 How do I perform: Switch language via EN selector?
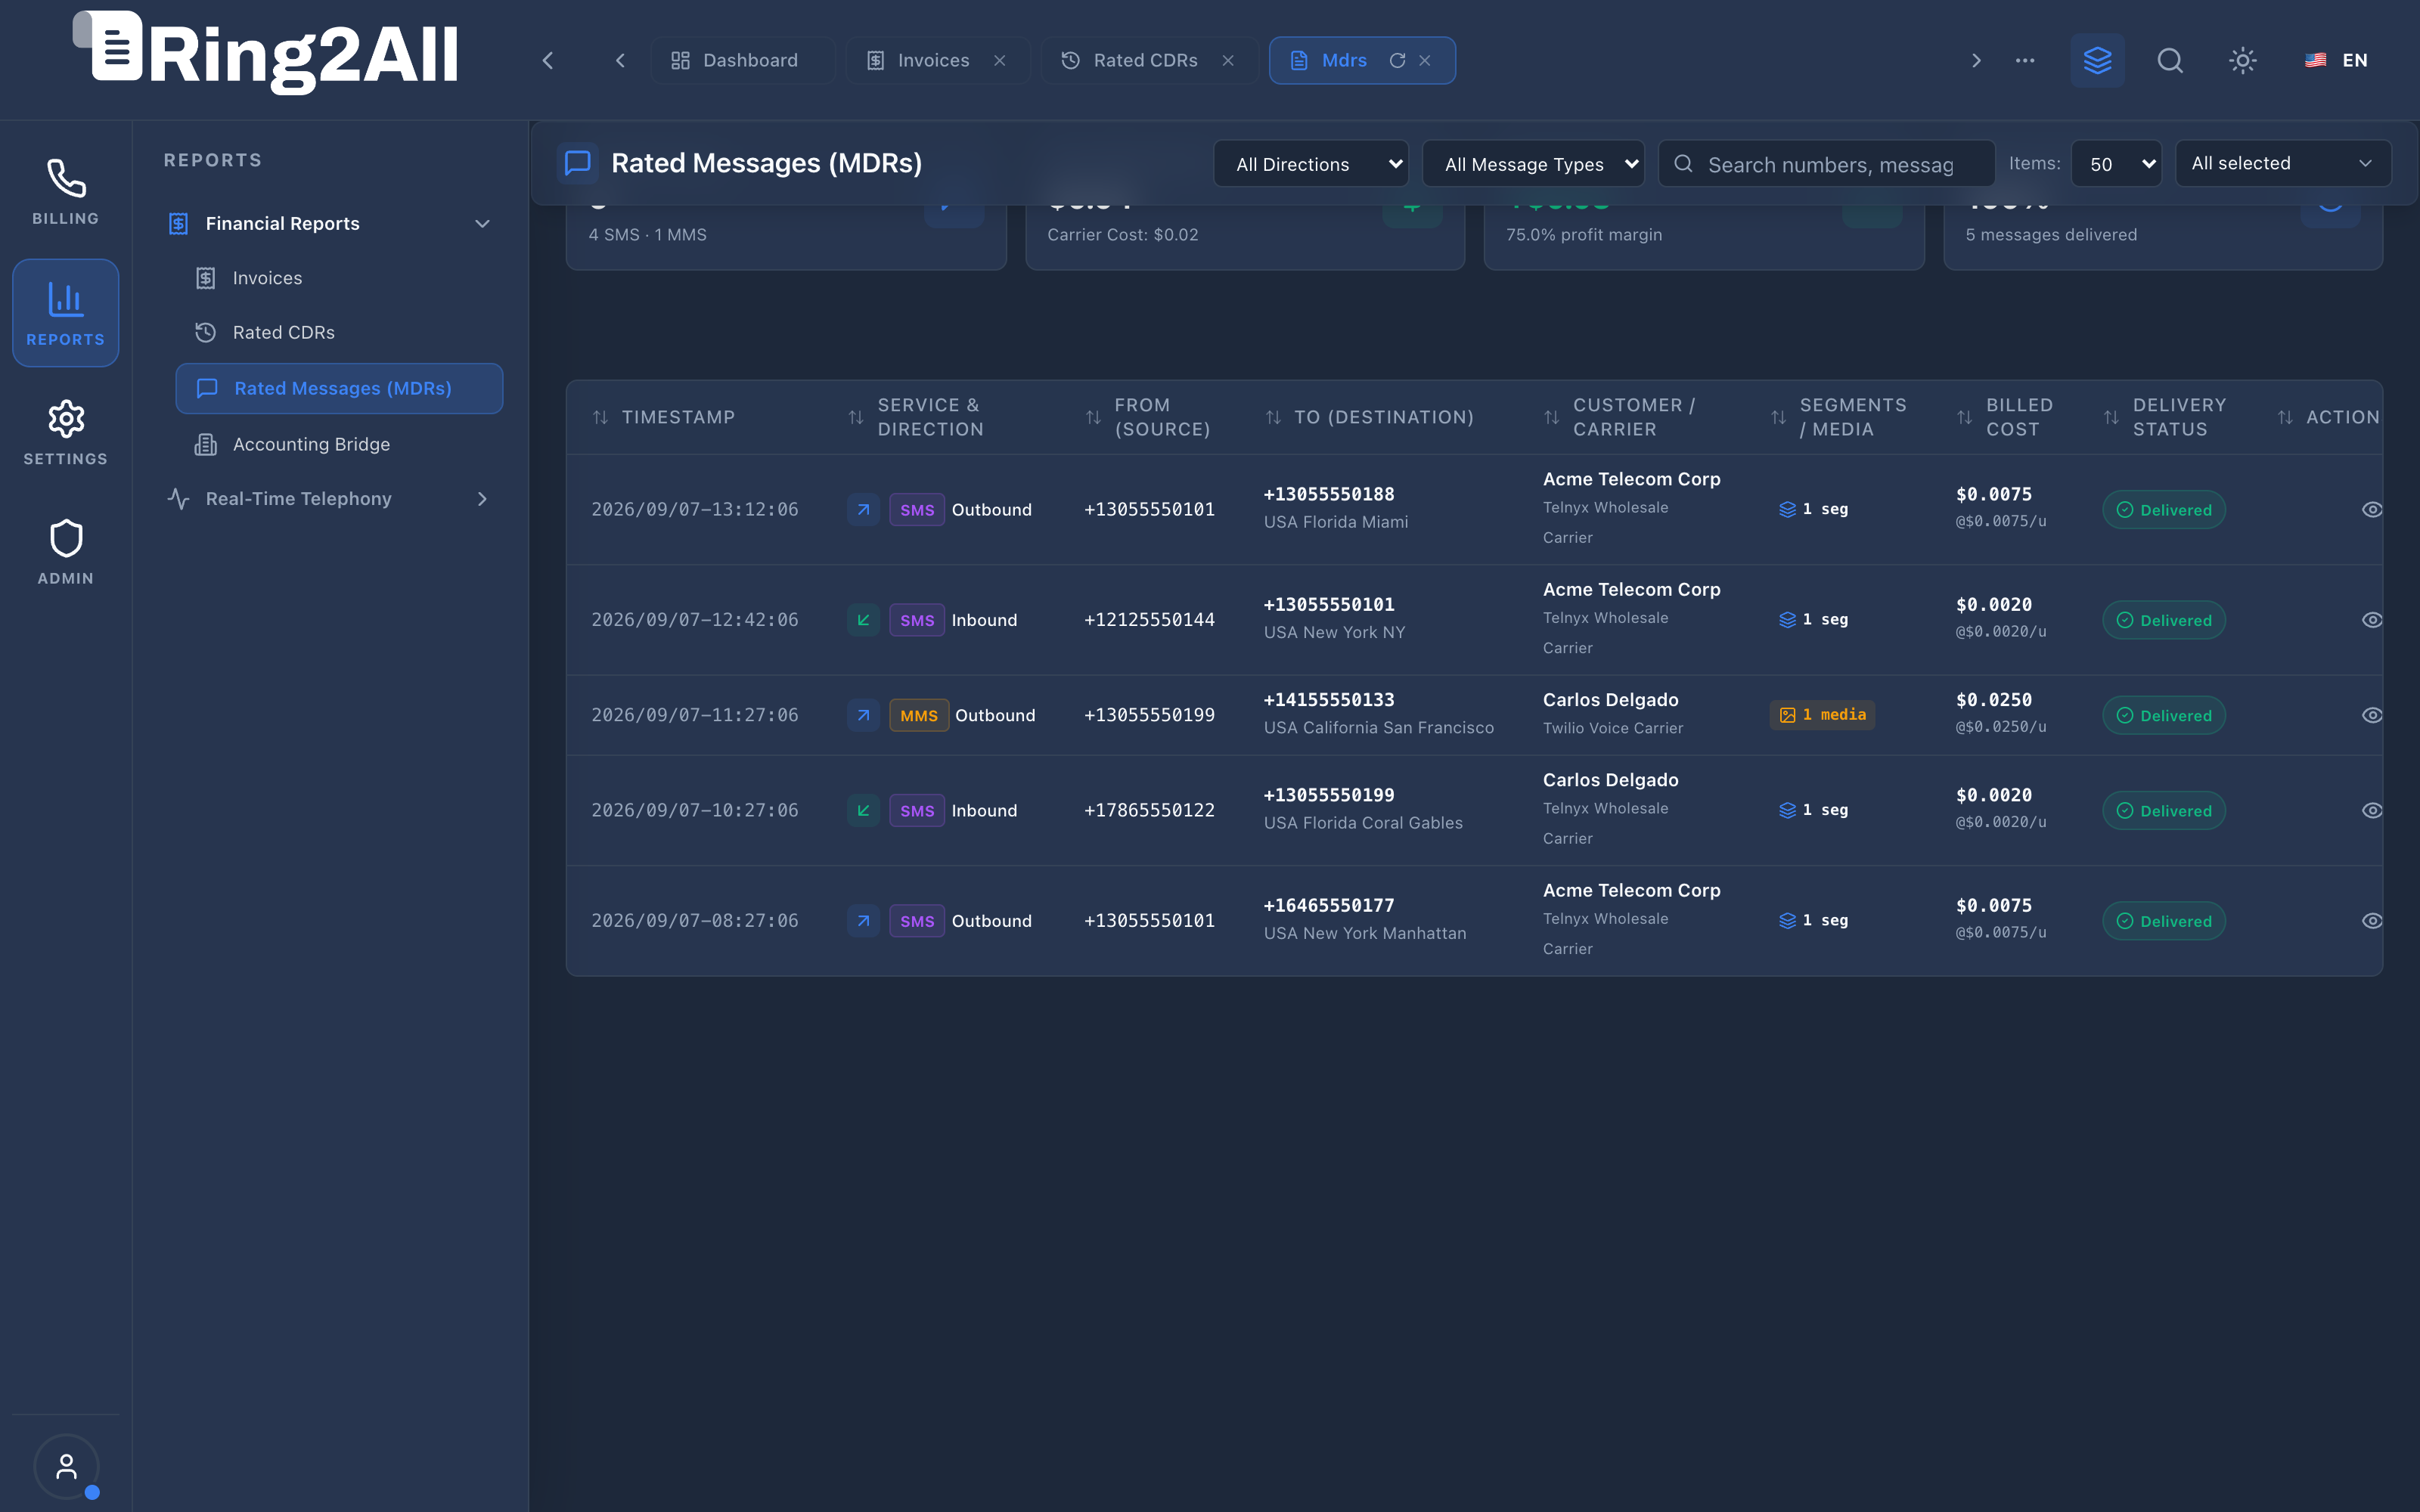point(2336,60)
